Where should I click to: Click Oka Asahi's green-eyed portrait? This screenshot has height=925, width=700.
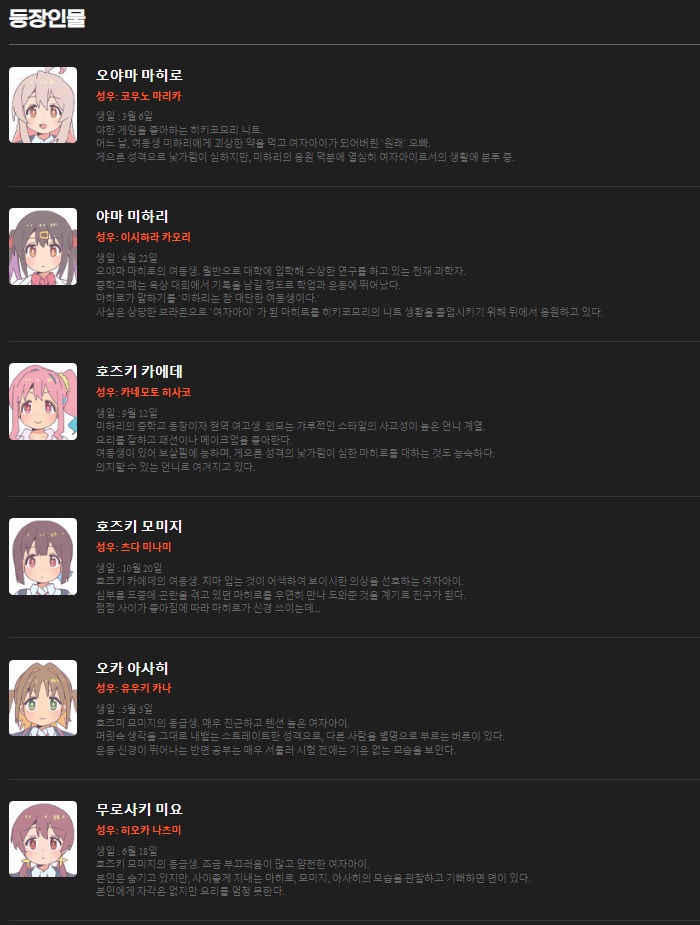click(x=43, y=698)
